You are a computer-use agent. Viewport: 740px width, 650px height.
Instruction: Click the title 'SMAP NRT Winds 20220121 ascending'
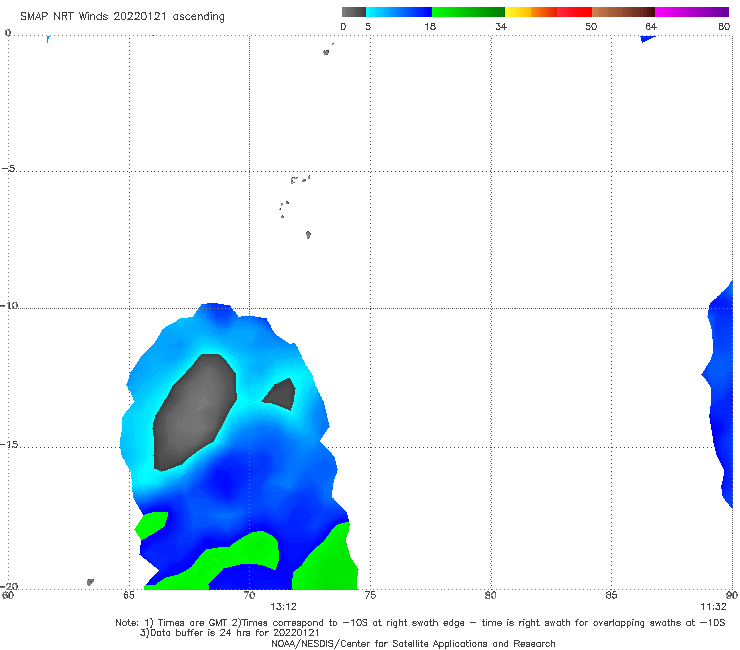(x=122, y=17)
